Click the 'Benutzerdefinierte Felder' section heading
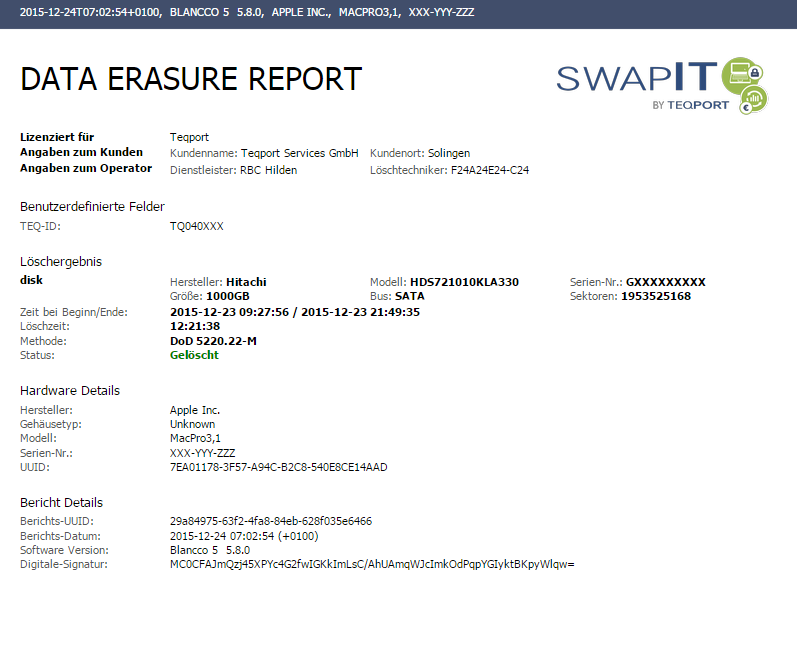Screen dimensions: 797x666 tap(92, 206)
